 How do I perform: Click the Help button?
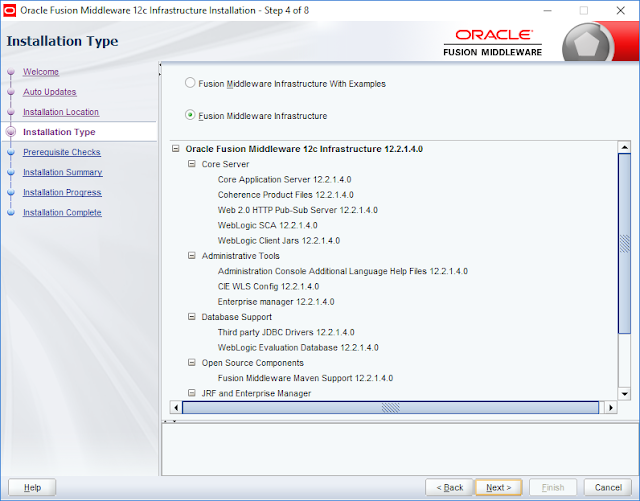click(x=32, y=488)
